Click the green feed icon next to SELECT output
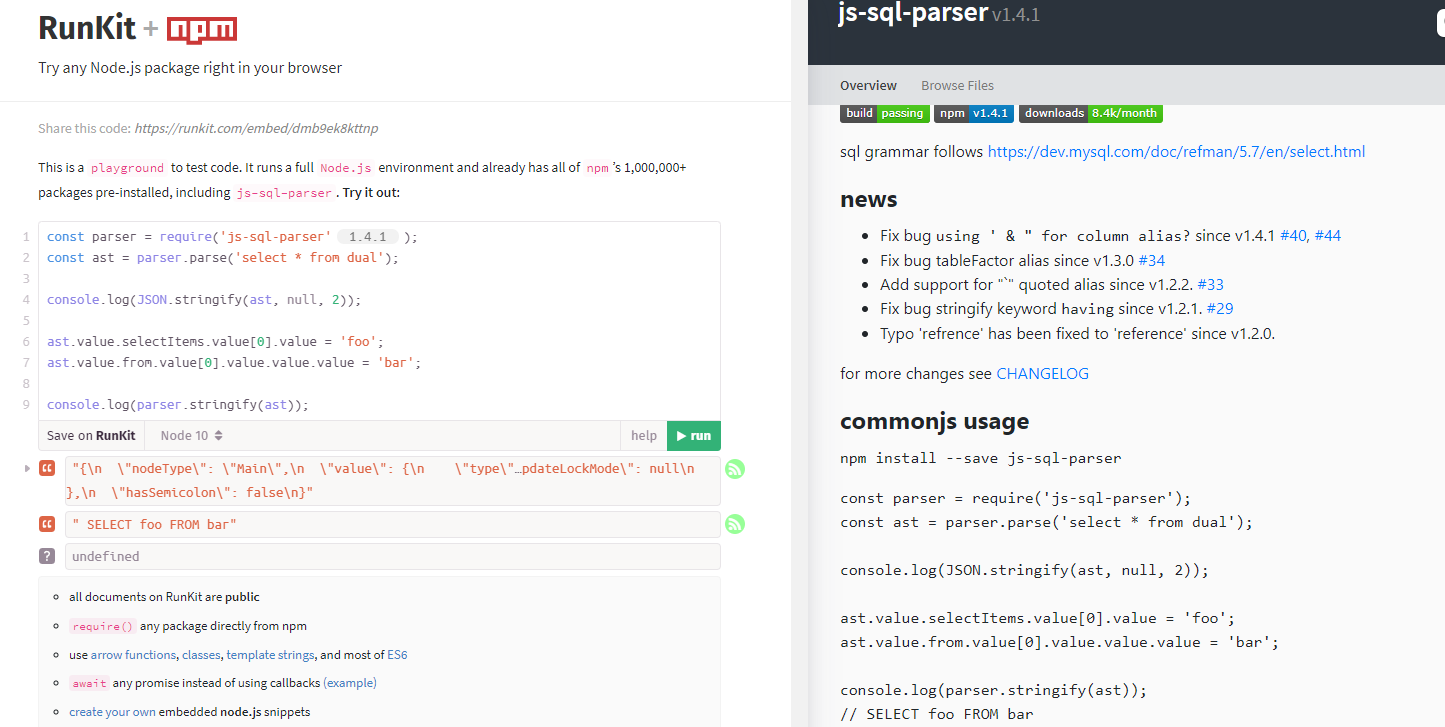1445x727 pixels. (735, 524)
